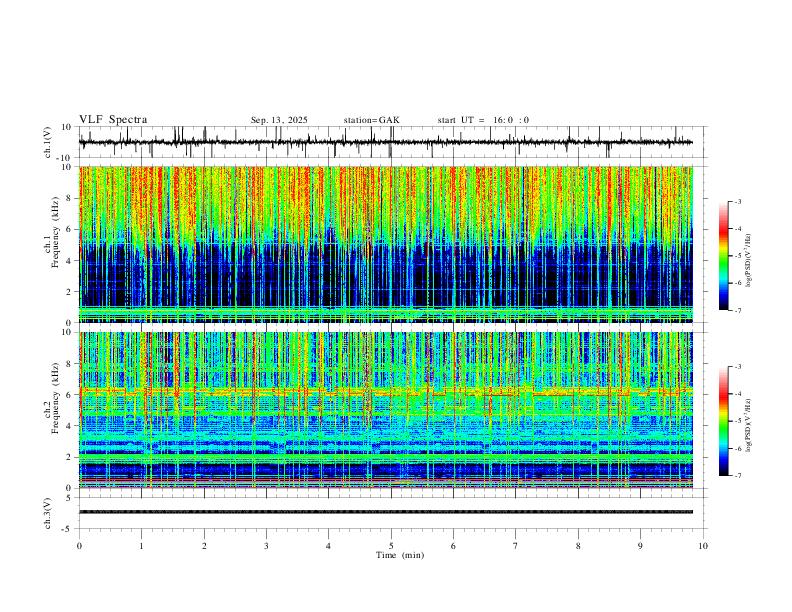This screenshot has width=792, height=612.
Task: Select the ch.2 "Frequency (kHz)" axis label
Action: point(56,398)
